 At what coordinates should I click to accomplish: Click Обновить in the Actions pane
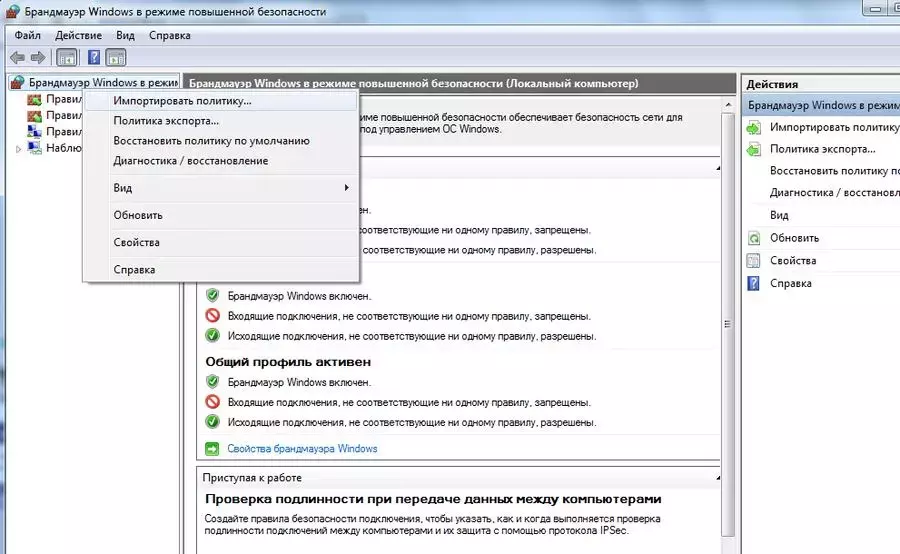click(x=794, y=238)
